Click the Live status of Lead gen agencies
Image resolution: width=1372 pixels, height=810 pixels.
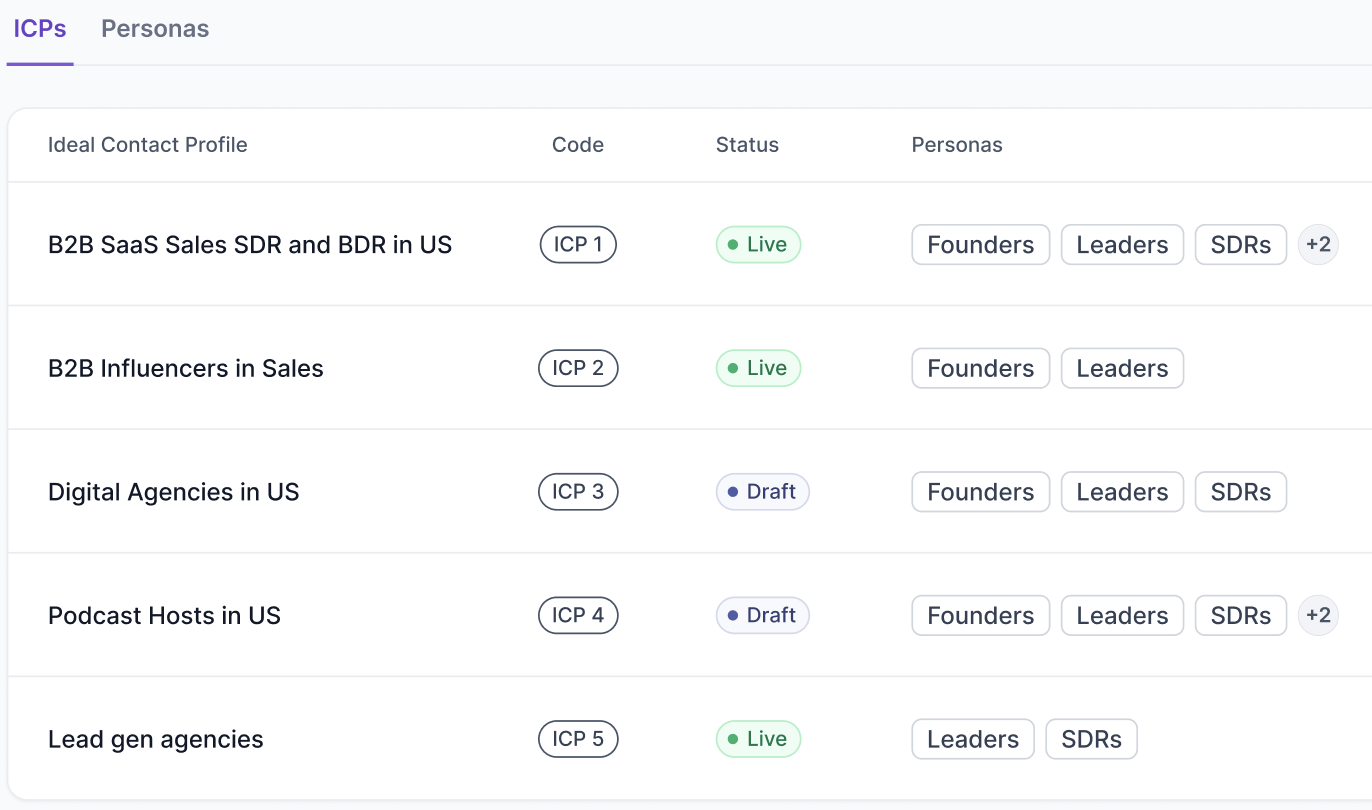[758, 740]
